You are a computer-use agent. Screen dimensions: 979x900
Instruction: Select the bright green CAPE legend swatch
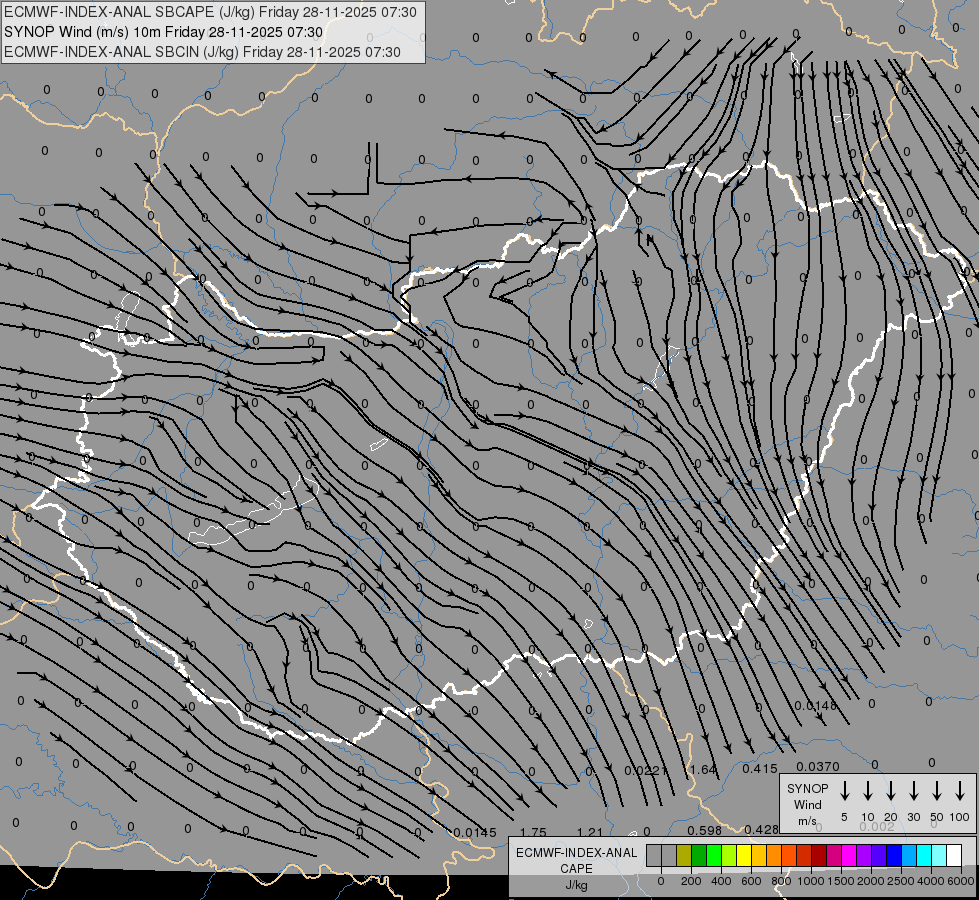click(x=714, y=855)
